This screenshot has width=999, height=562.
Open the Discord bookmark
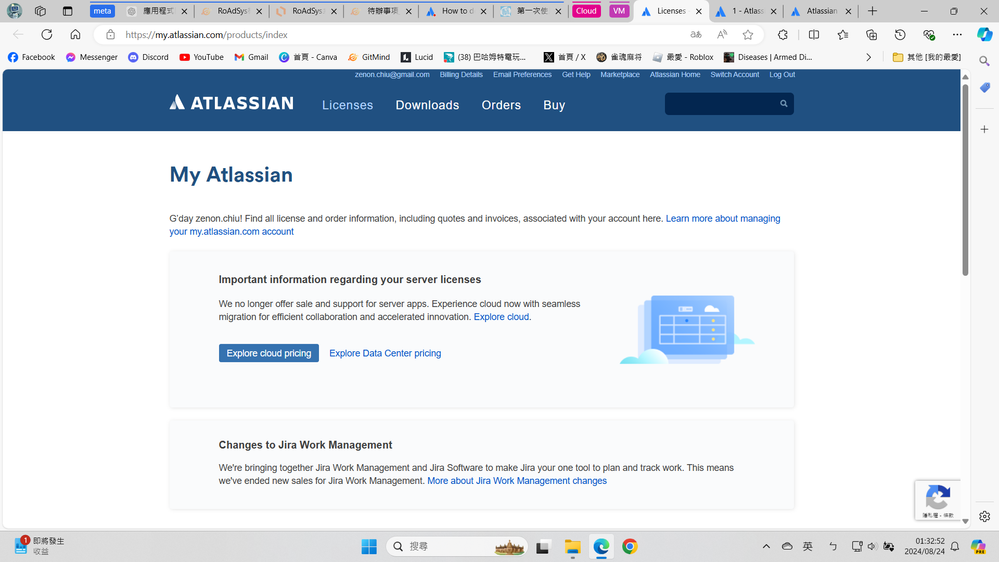click(148, 57)
